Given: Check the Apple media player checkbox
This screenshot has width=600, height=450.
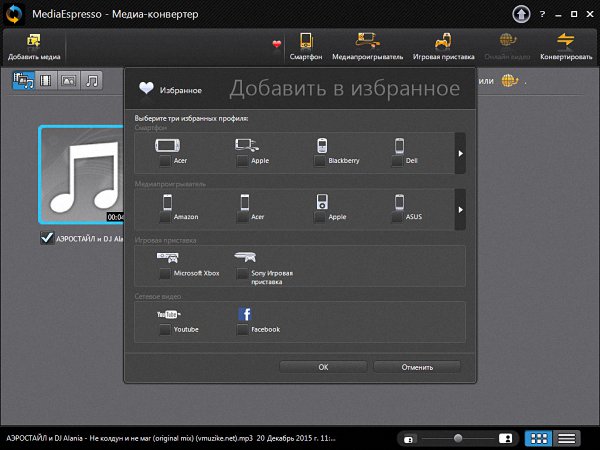Looking at the screenshot, I should click(320, 217).
